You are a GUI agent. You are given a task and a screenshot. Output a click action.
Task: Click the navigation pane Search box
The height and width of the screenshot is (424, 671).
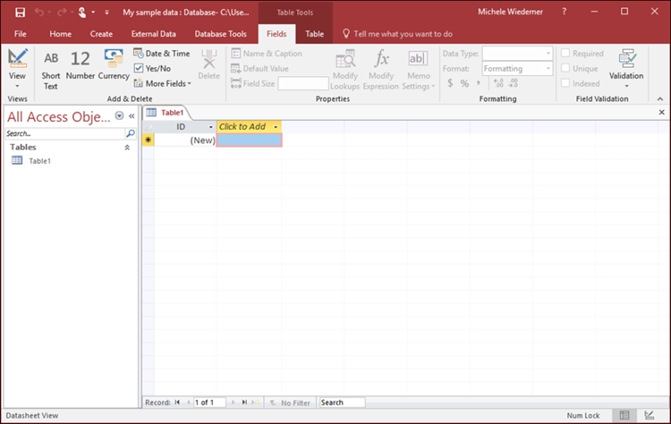pyautogui.click(x=65, y=133)
